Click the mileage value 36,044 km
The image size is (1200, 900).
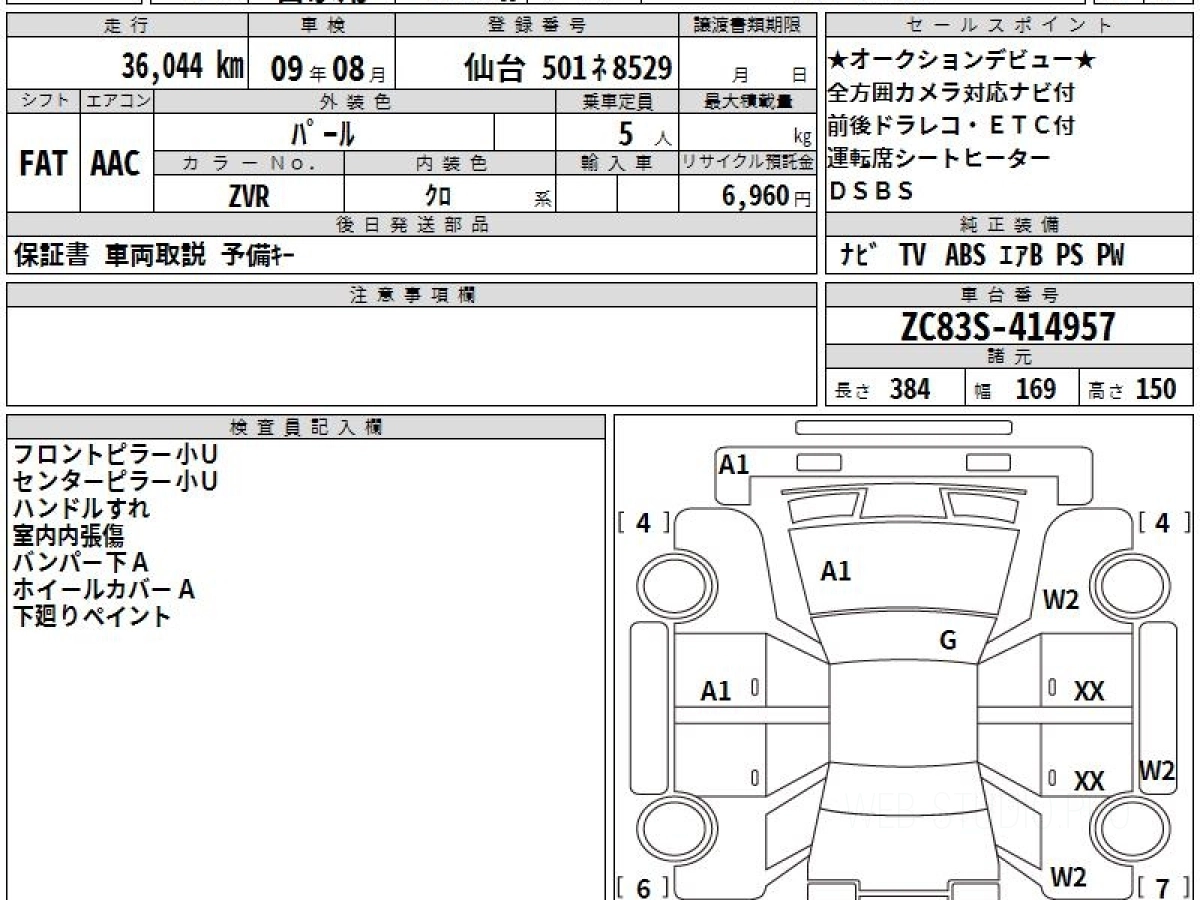(x=182, y=67)
